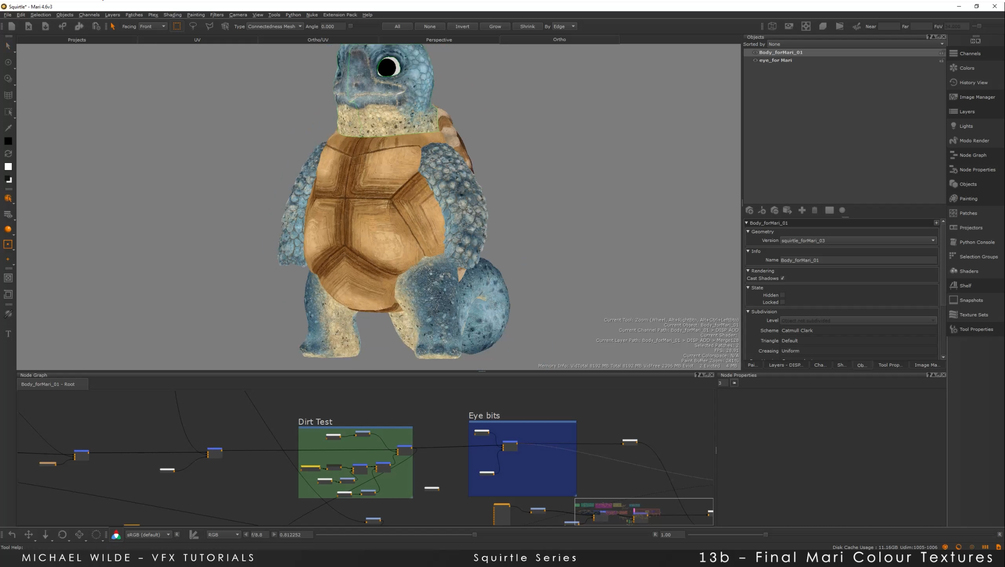
Task: Open Tool Properties from sidebar
Action: click(975, 329)
